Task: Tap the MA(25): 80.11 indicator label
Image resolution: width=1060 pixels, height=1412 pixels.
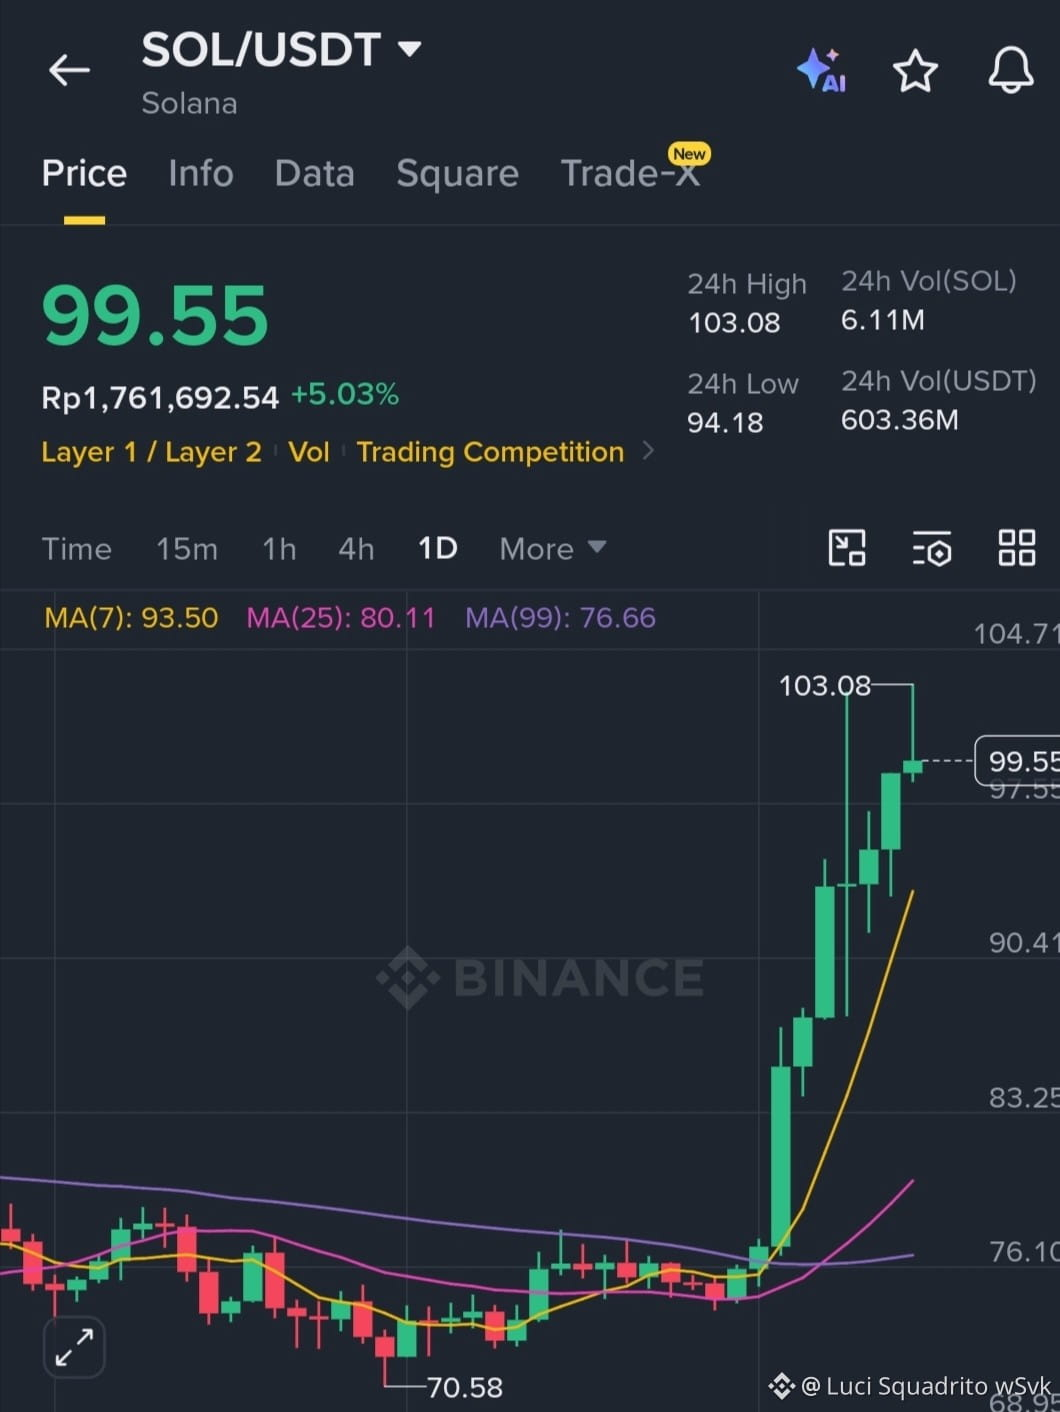Action: 341,618
